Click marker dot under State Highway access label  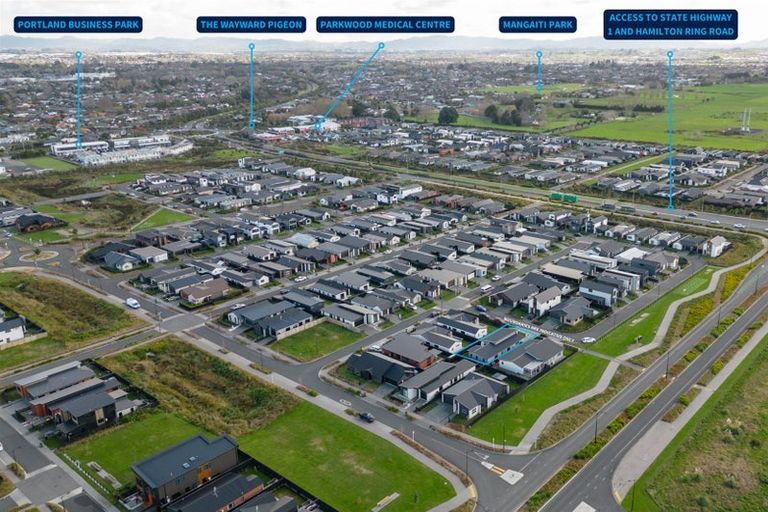670,54
